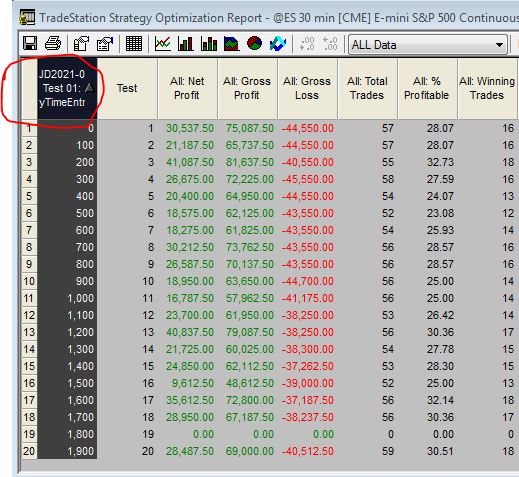Viewport: 519px width, 477px height.
Task: Sort by All: Gross Loss column
Action: click(x=307, y=88)
